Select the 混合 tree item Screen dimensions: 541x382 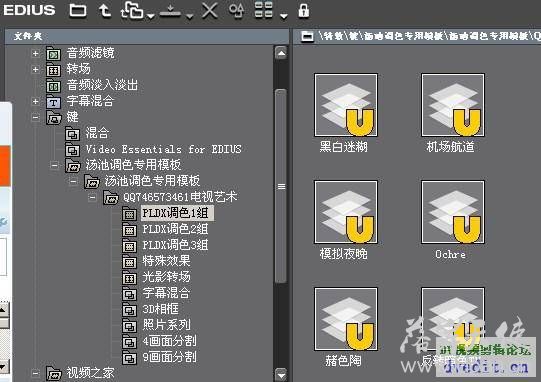tap(97, 133)
